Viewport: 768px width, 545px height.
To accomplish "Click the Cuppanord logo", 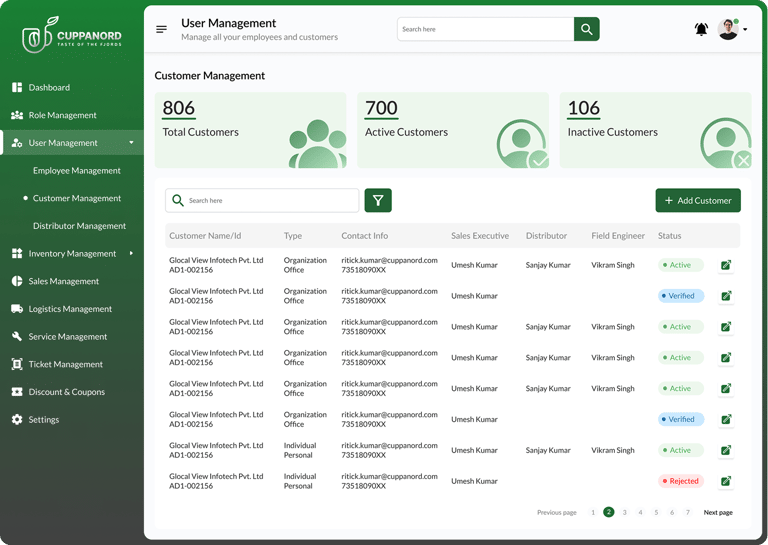I will pyautogui.click(x=72, y=35).
